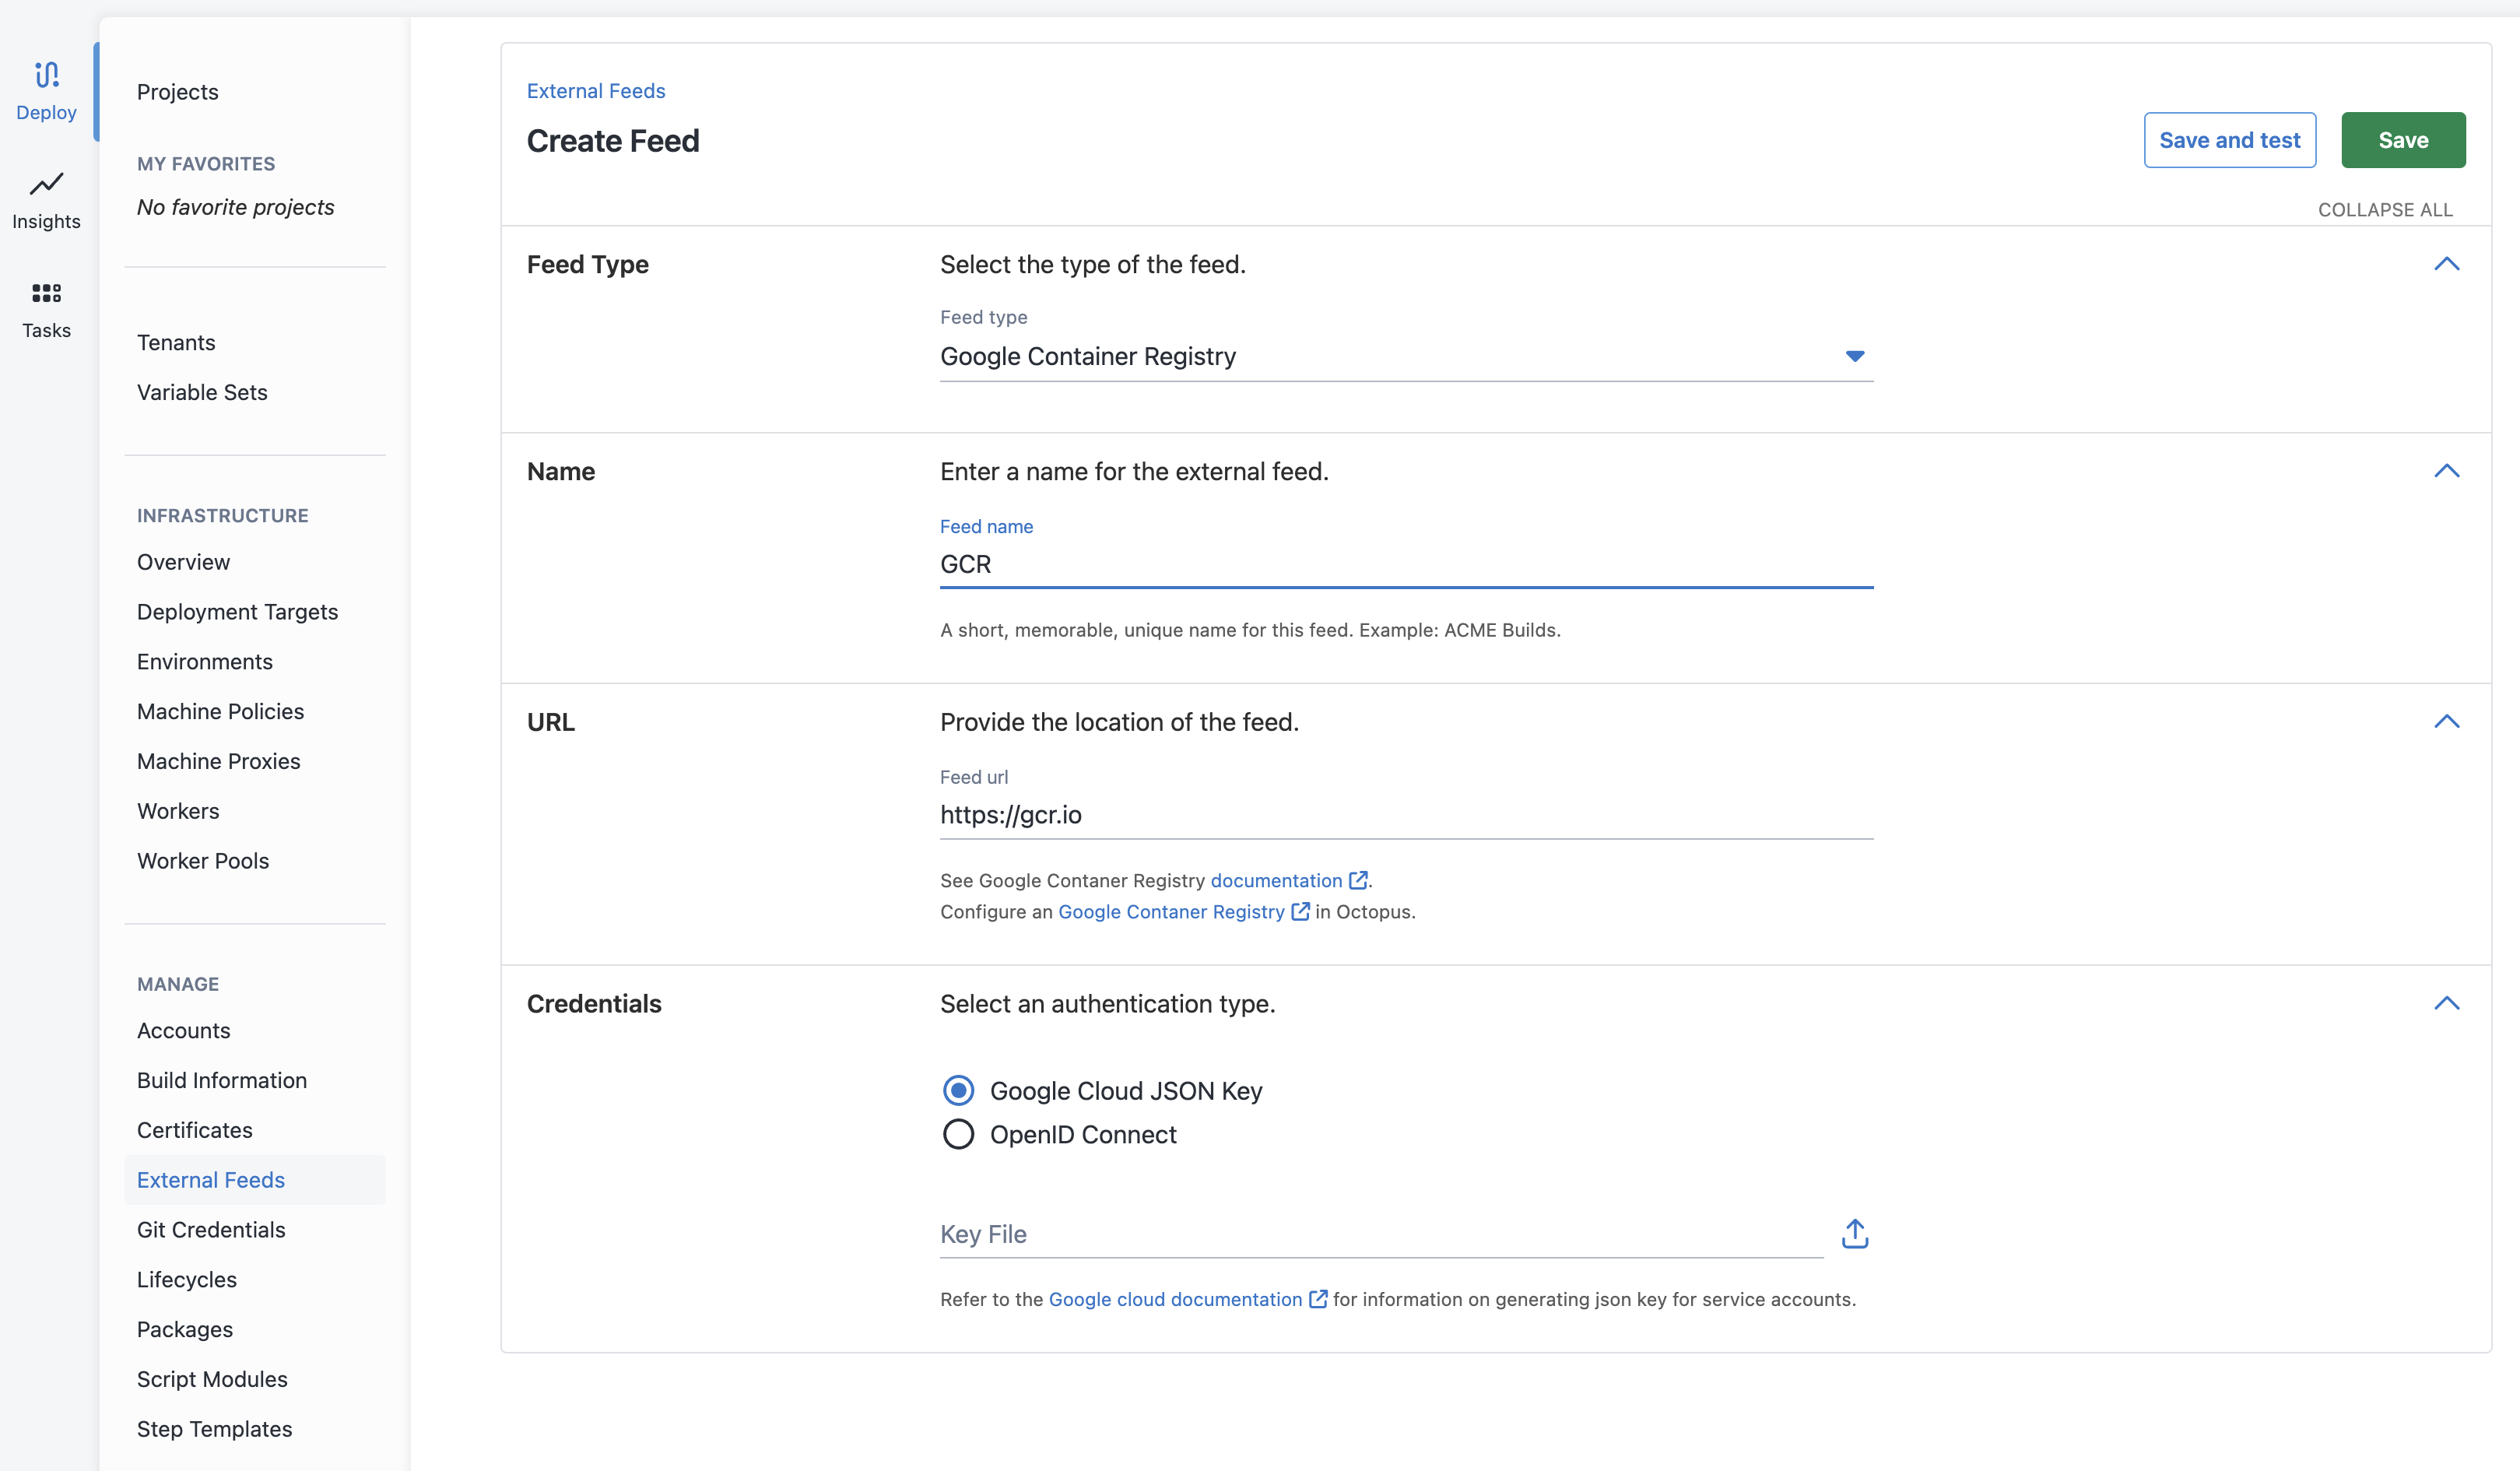Collapse the Credentials section chevron
Viewport: 2520px width, 1471px height.
tap(2446, 1003)
